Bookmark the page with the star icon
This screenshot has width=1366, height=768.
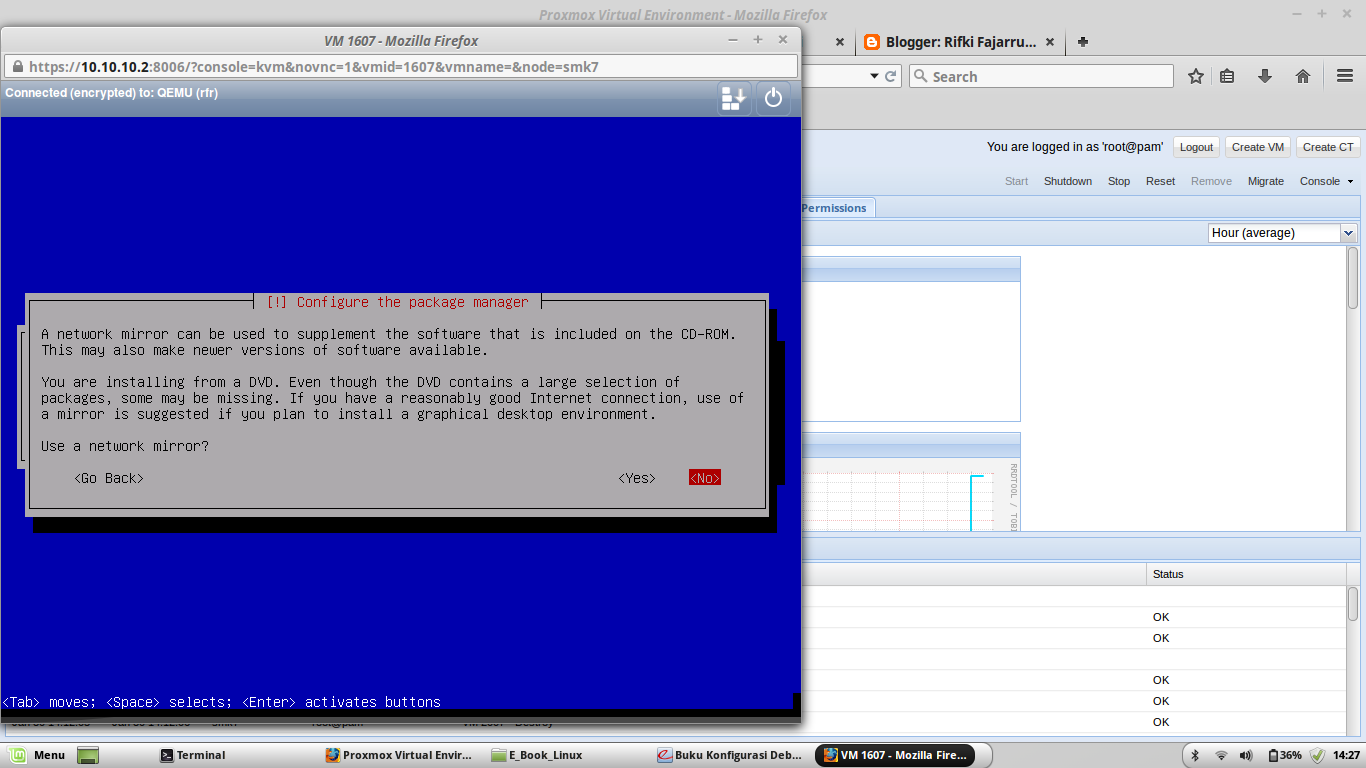(x=1196, y=76)
